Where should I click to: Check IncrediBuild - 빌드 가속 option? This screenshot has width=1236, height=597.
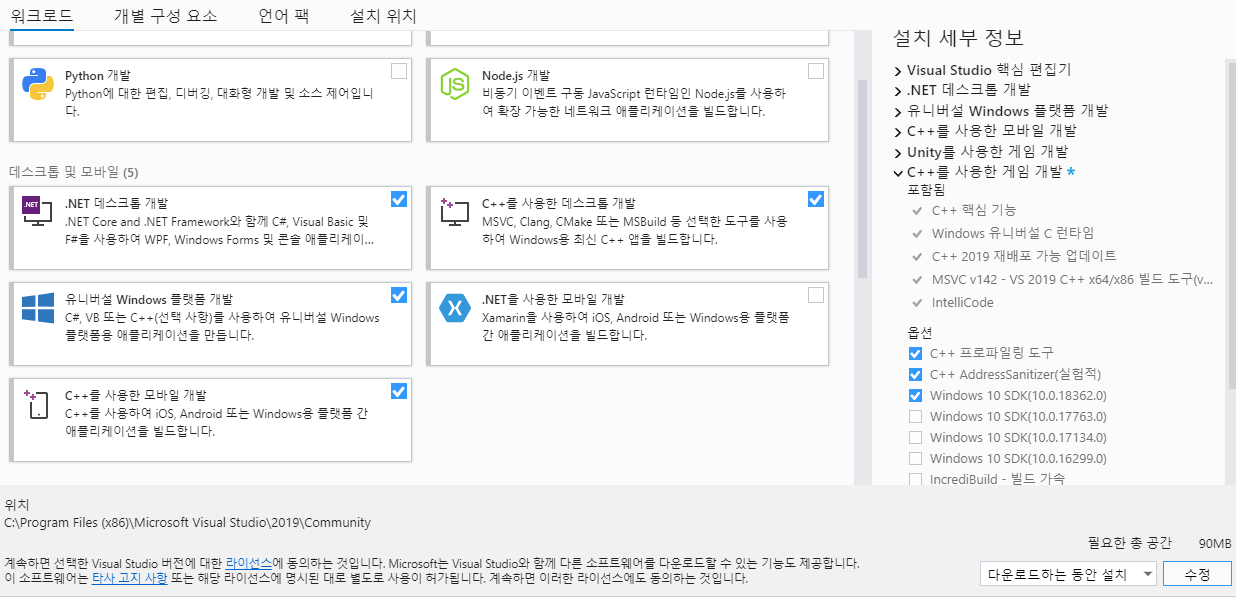pos(915,479)
